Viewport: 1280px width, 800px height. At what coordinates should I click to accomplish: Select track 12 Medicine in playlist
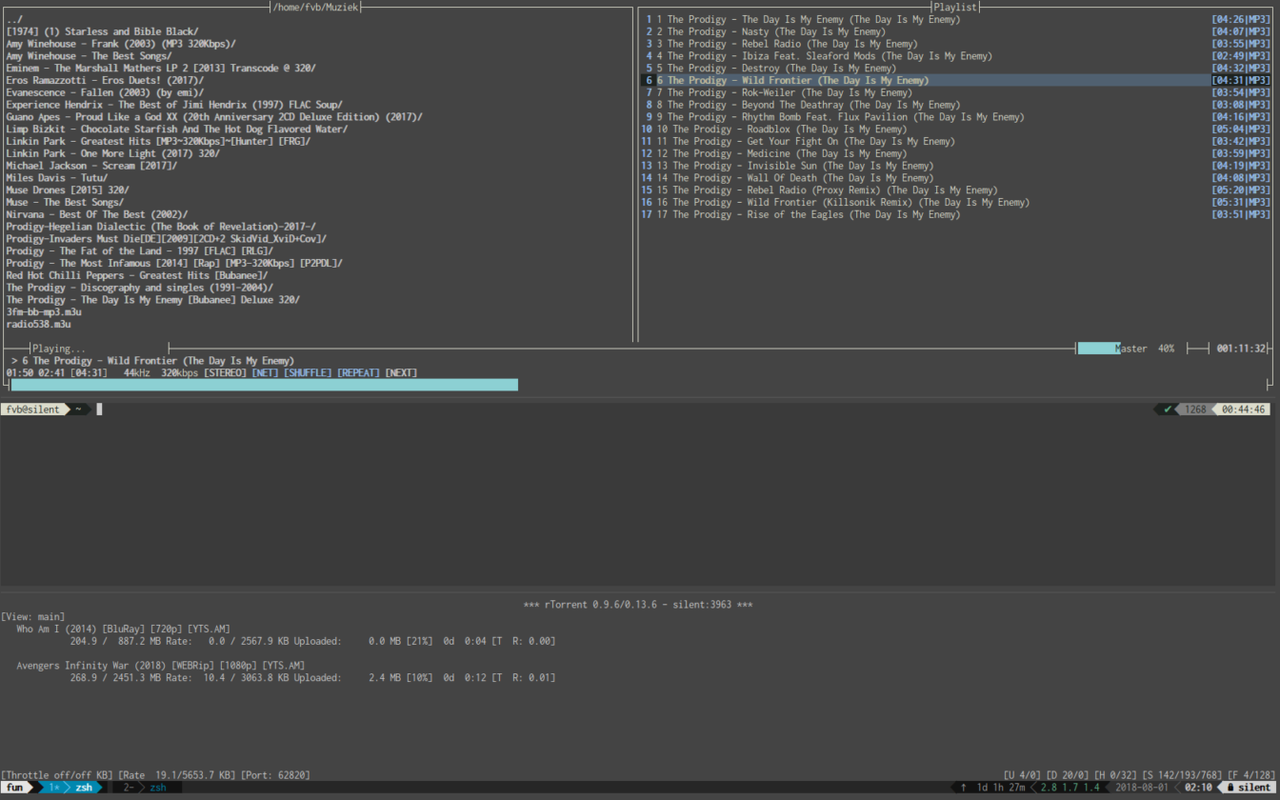point(956,154)
